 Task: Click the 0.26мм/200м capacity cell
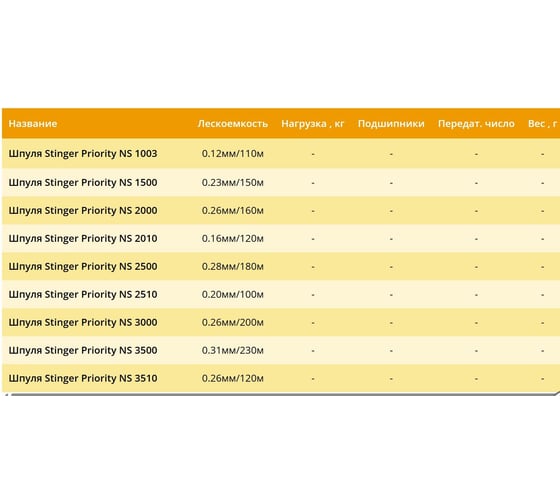[x=232, y=322]
